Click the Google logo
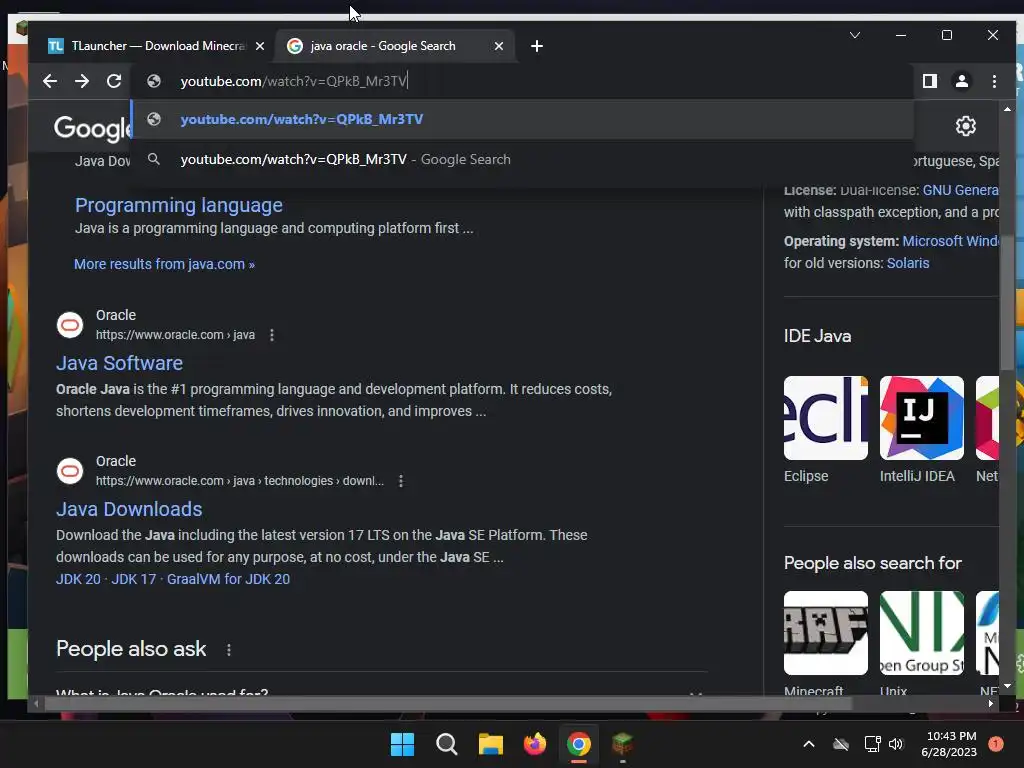 click(x=93, y=129)
